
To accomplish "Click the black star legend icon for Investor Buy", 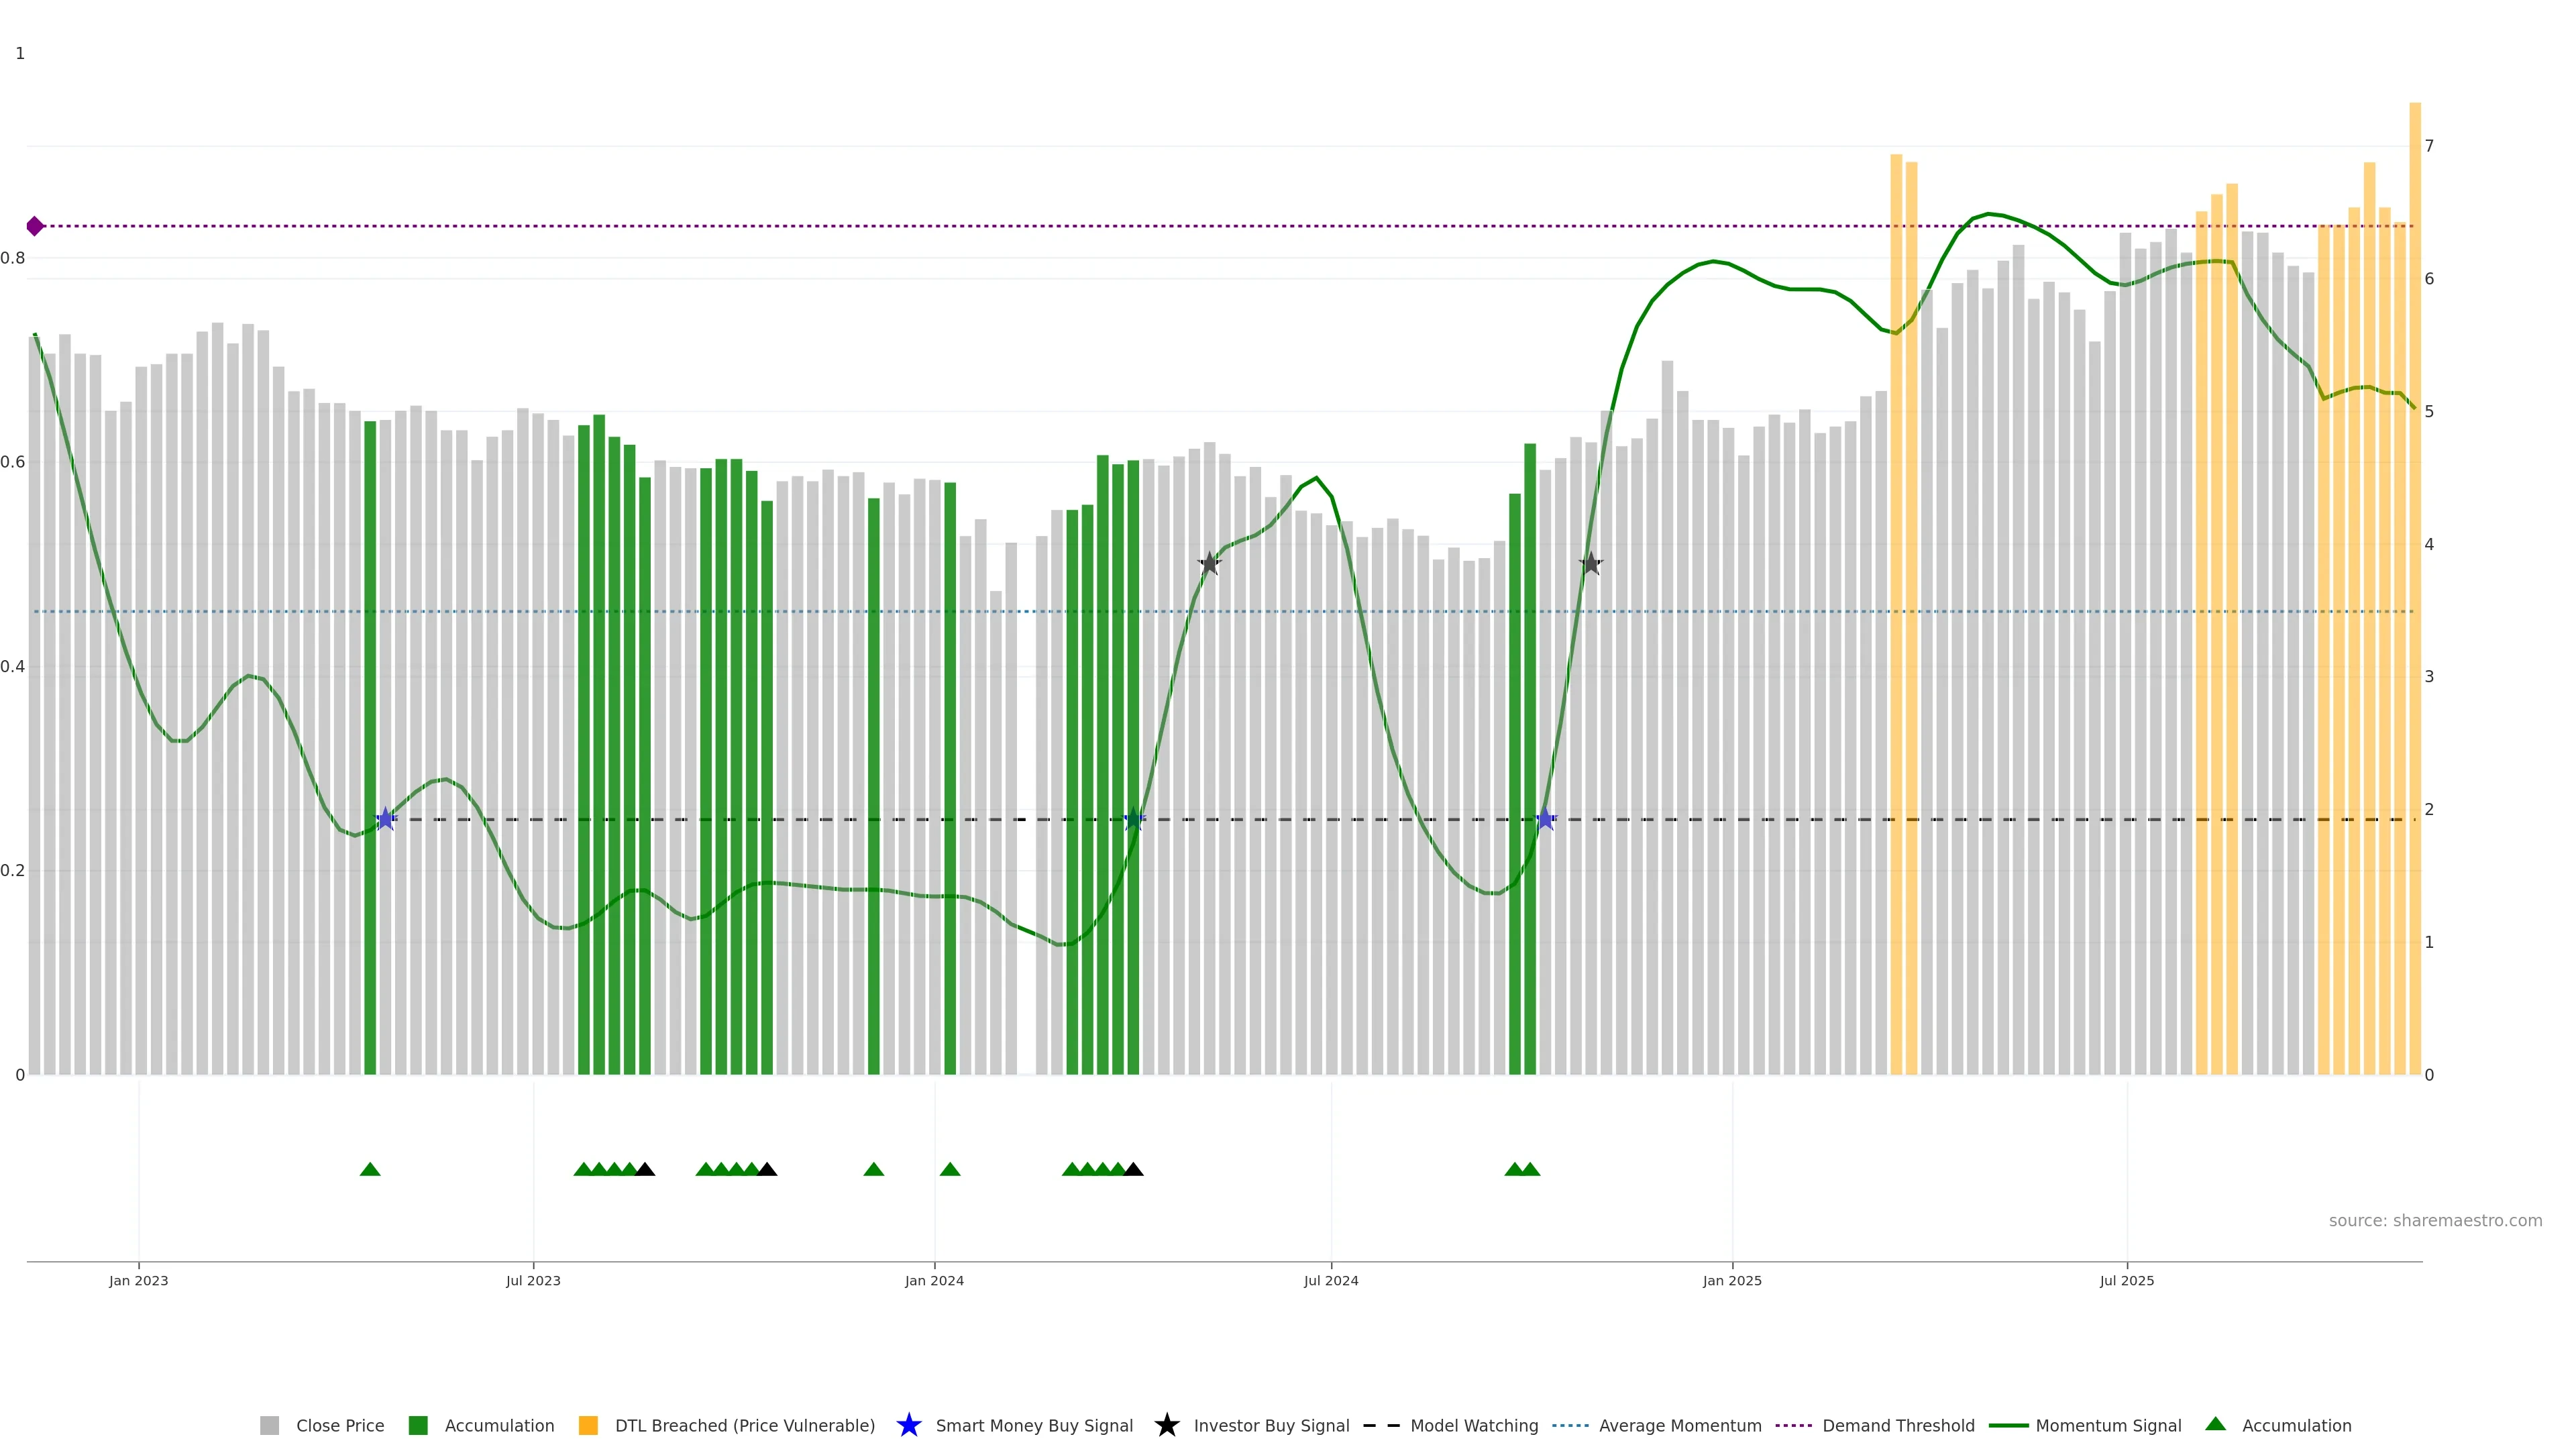I will click(x=1166, y=1425).
